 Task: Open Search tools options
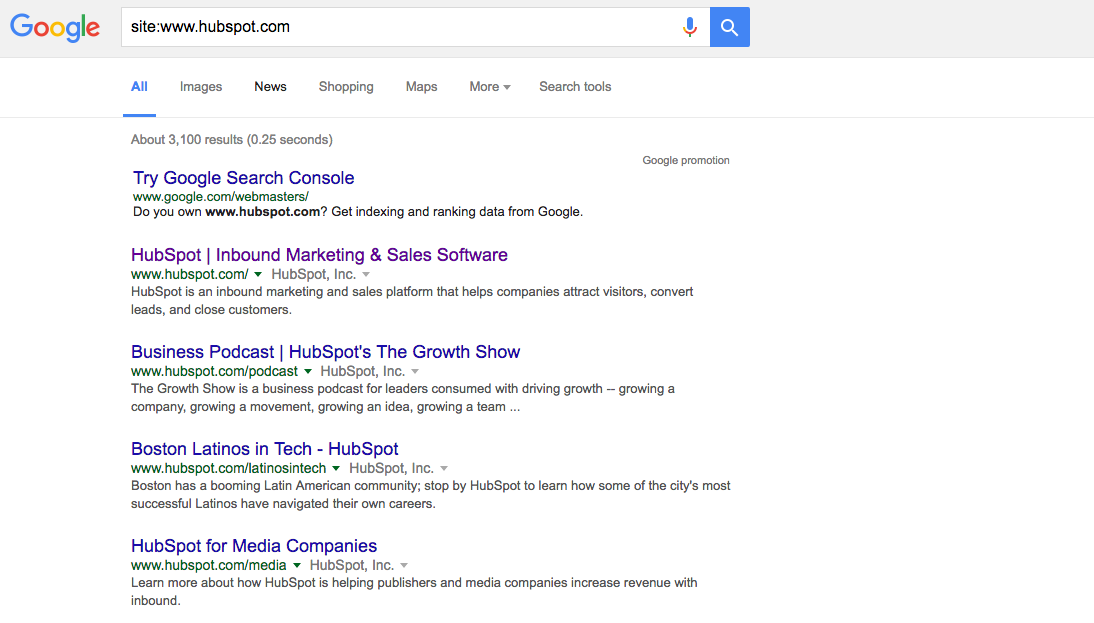(575, 87)
